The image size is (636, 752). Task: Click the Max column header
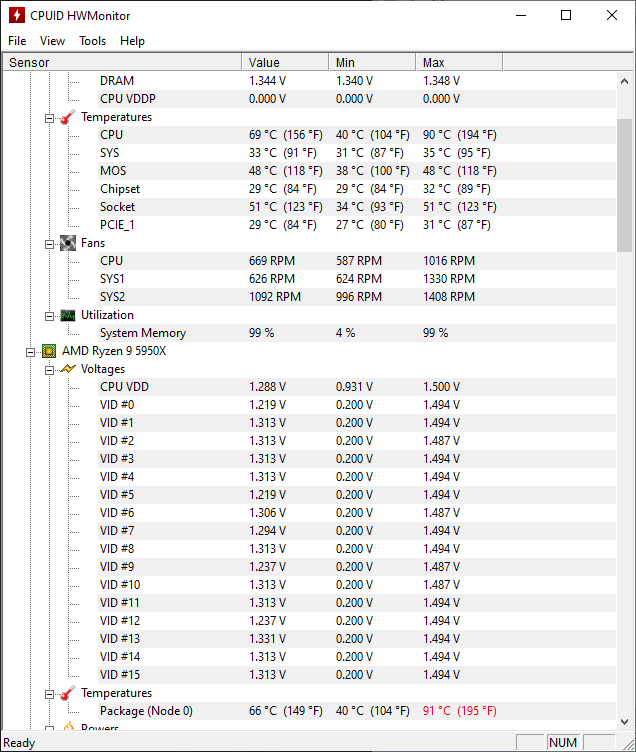(459, 62)
